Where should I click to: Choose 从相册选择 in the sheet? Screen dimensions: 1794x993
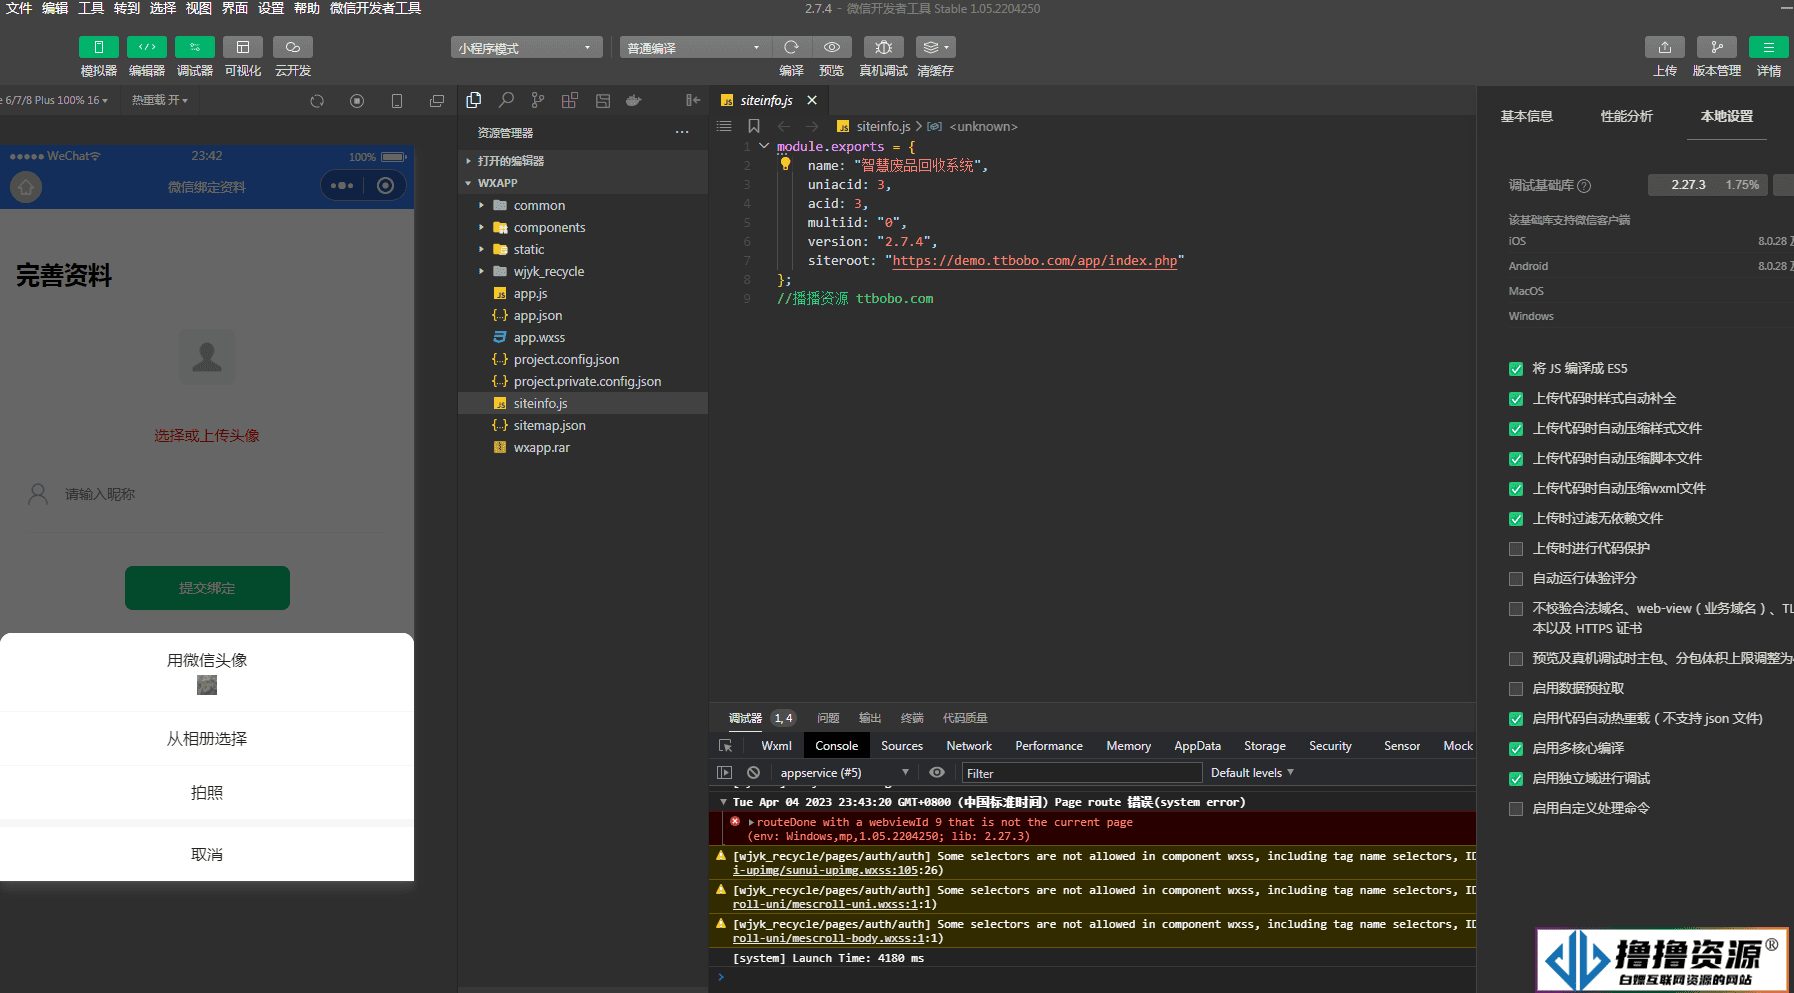207,739
